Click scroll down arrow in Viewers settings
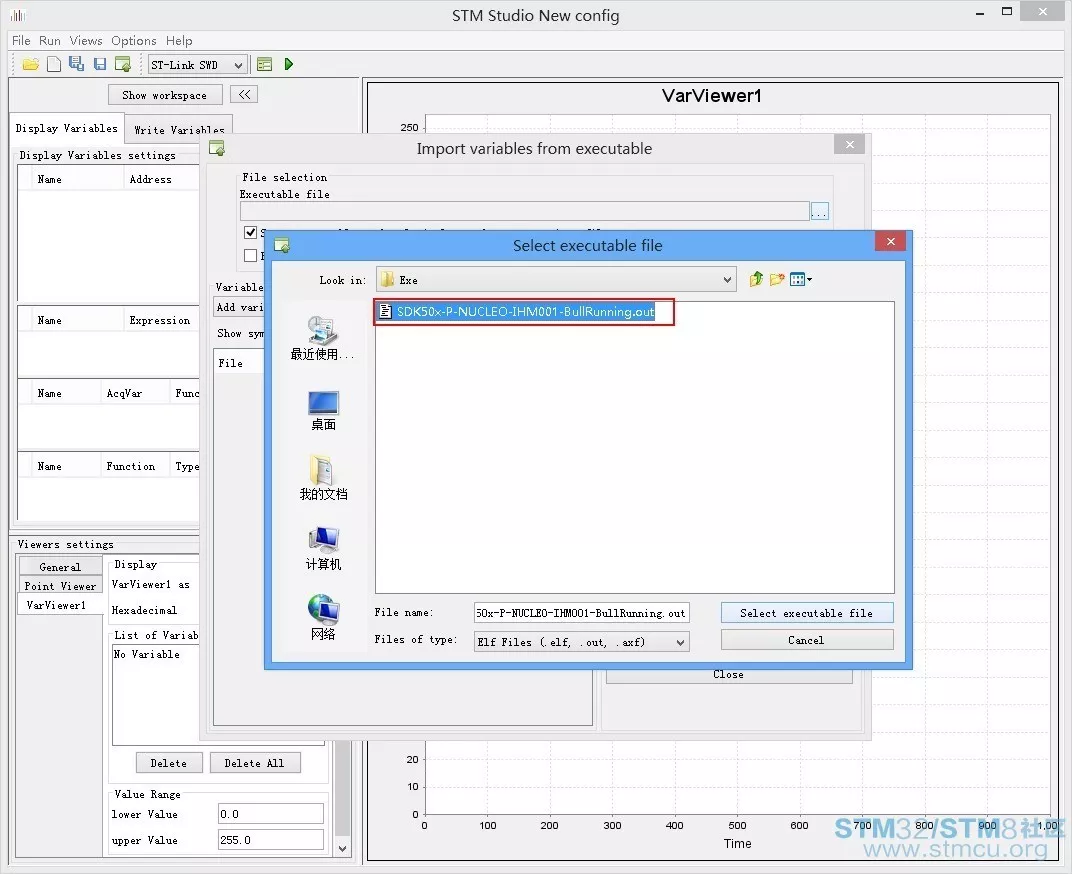1072x874 pixels. point(343,849)
